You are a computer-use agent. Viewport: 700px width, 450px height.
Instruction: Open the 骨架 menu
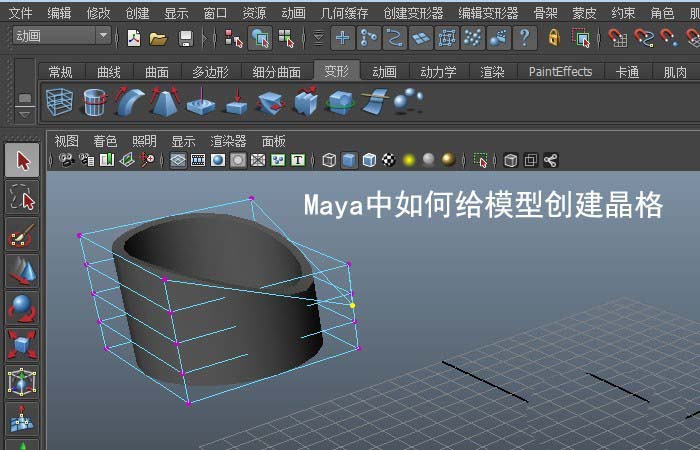click(x=546, y=13)
